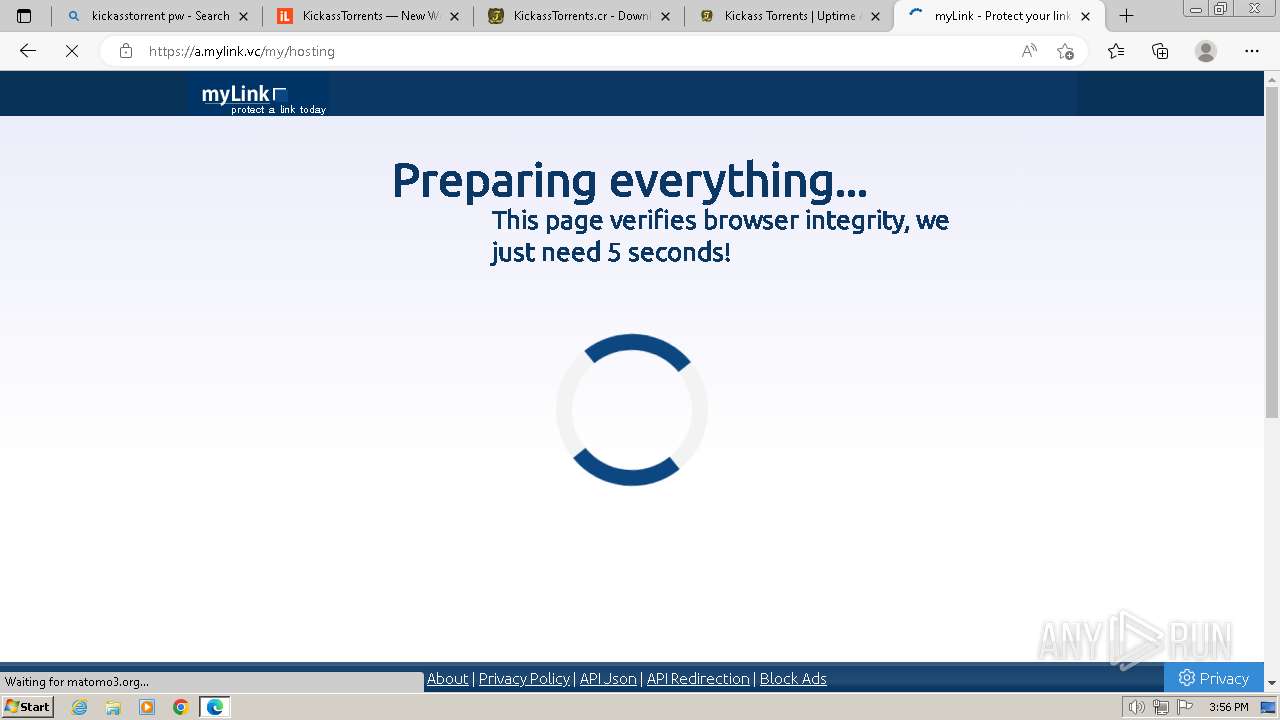
Task: Click the Read aloud icon
Action: pos(1029,51)
